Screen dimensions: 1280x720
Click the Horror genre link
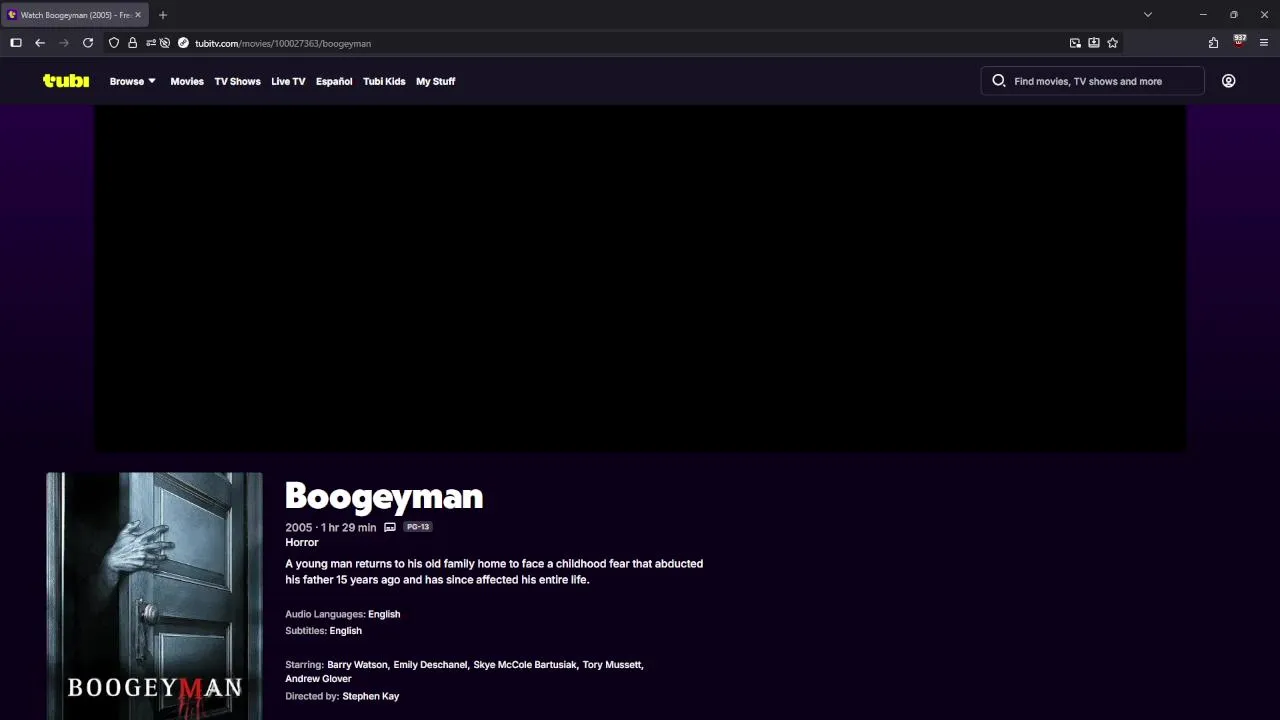302,542
